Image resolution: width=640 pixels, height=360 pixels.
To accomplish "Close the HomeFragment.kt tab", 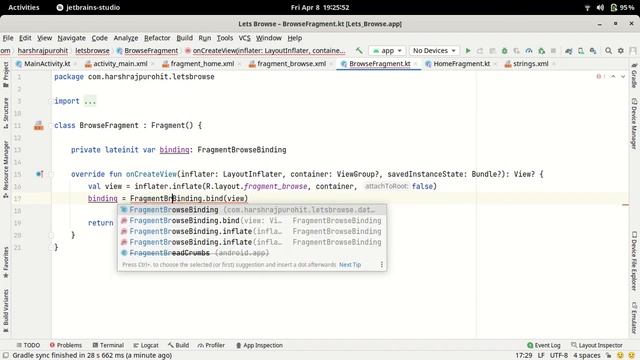I will click(x=496, y=64).
